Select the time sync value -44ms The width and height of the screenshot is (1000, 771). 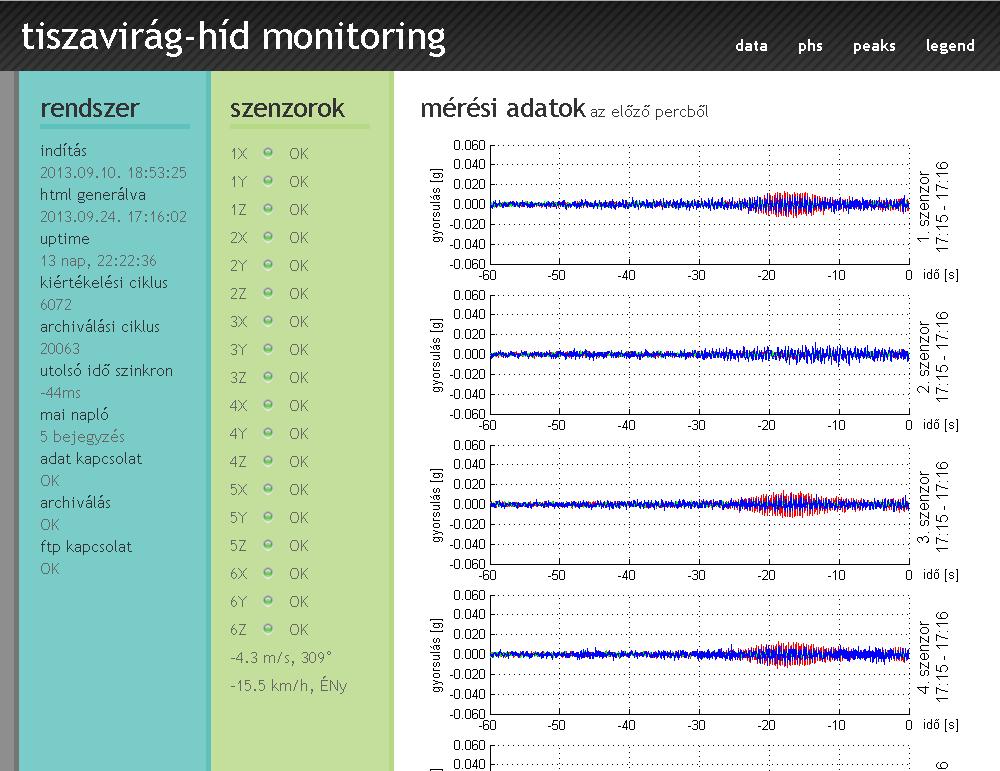(x=61, y=393)
